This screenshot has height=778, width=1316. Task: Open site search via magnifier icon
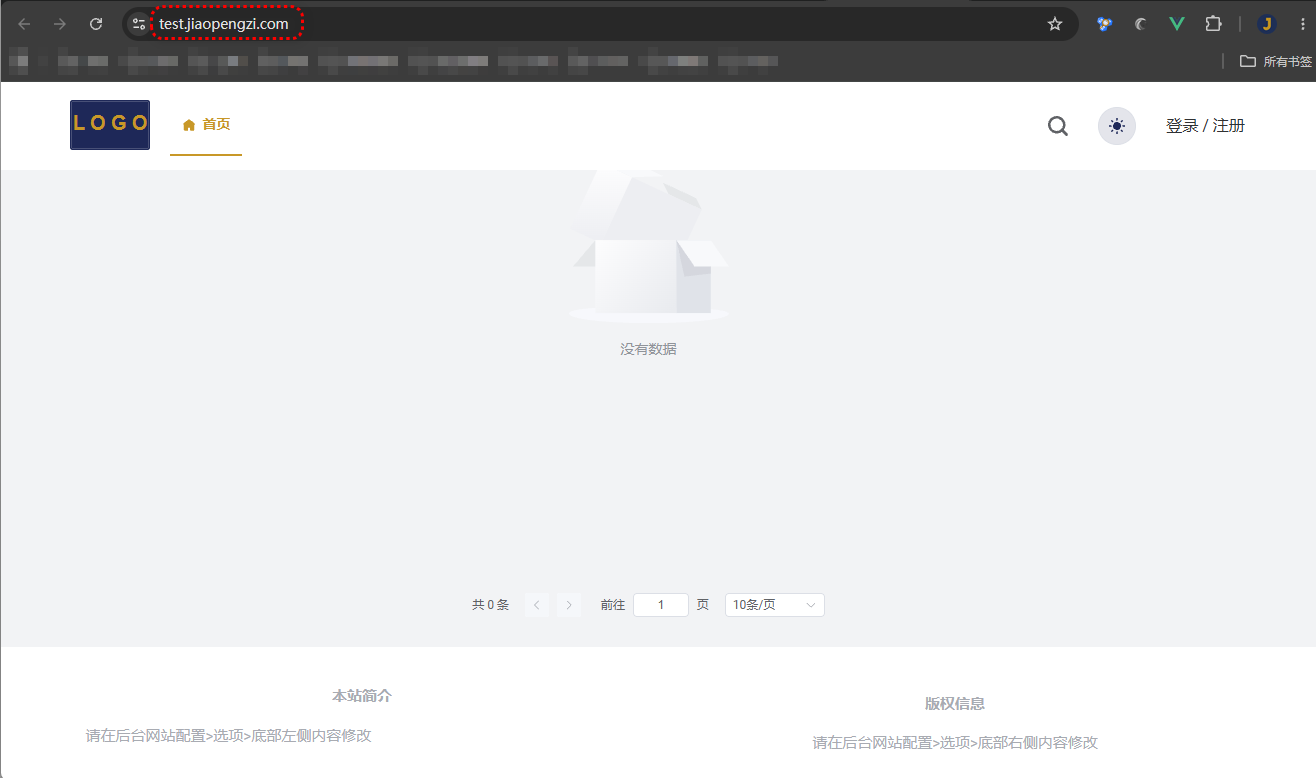pos(1058,126)
